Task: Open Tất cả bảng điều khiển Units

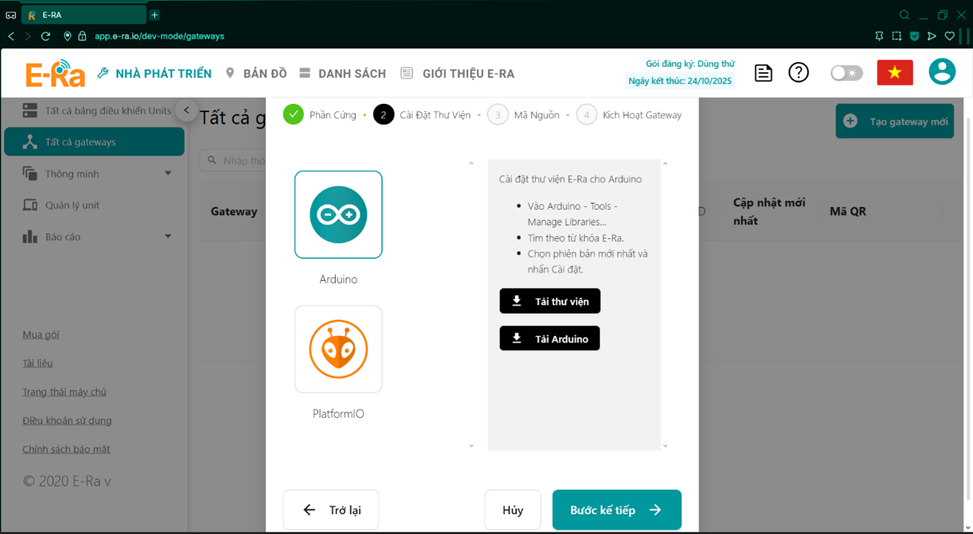Action: [96, 110]
